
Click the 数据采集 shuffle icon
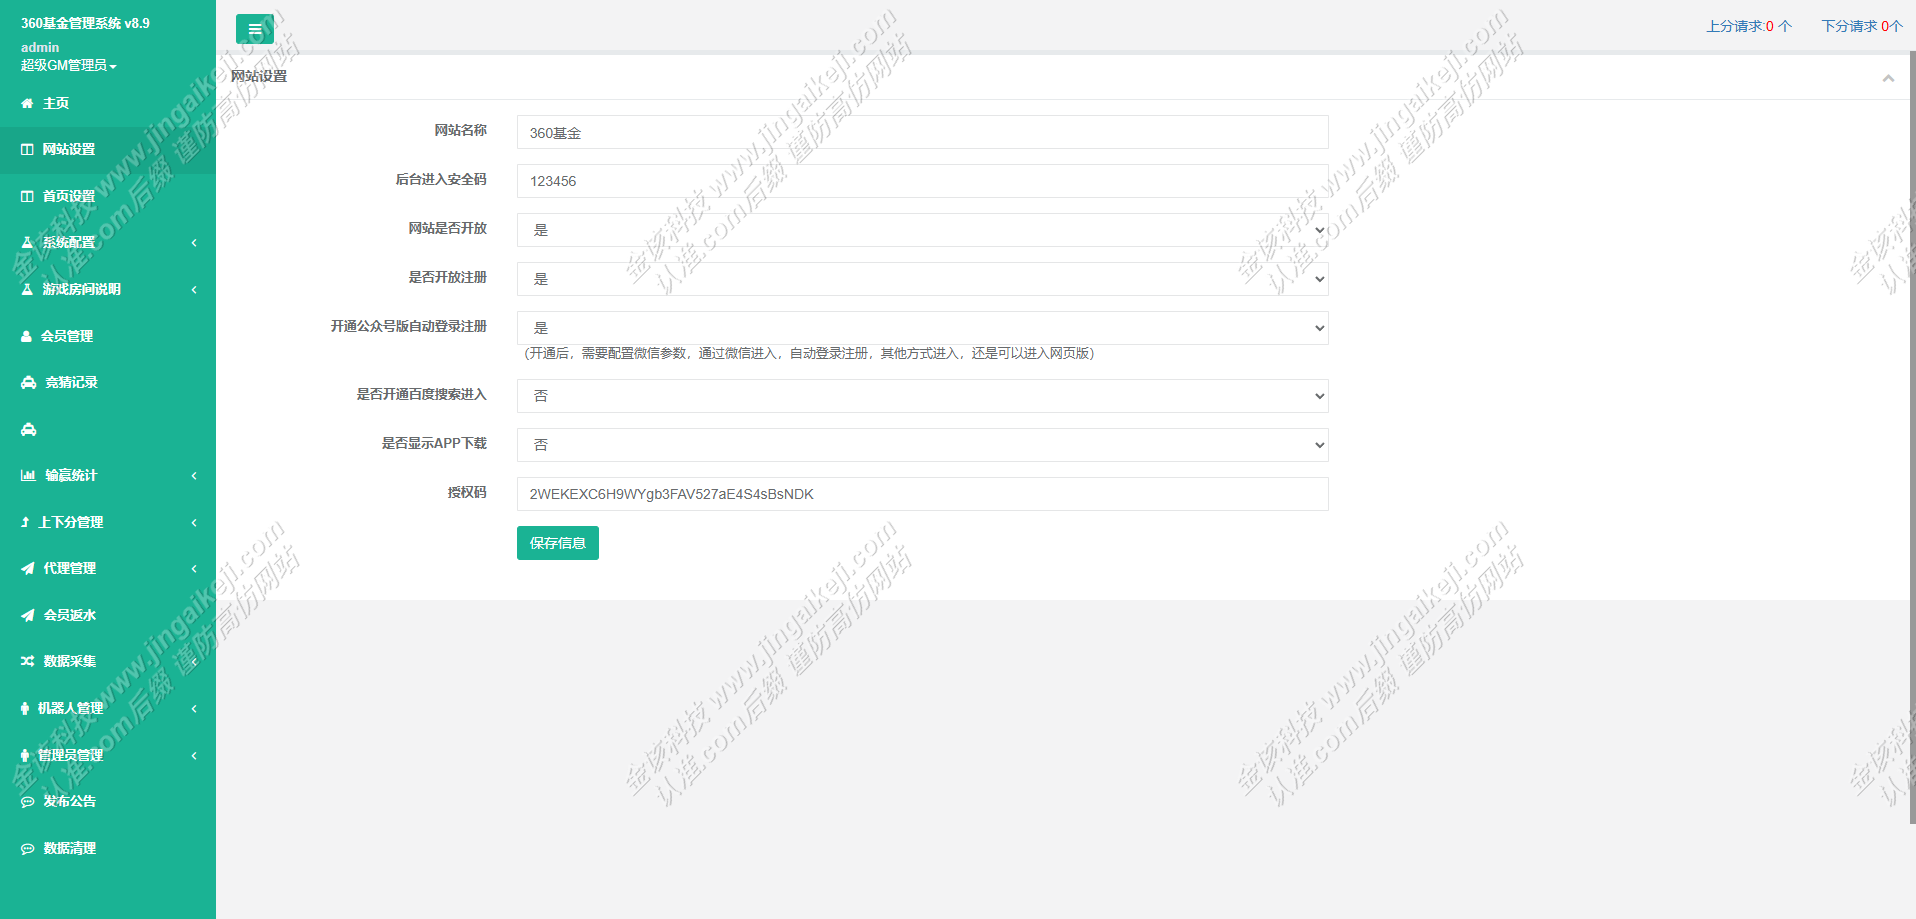pos(28,661)
